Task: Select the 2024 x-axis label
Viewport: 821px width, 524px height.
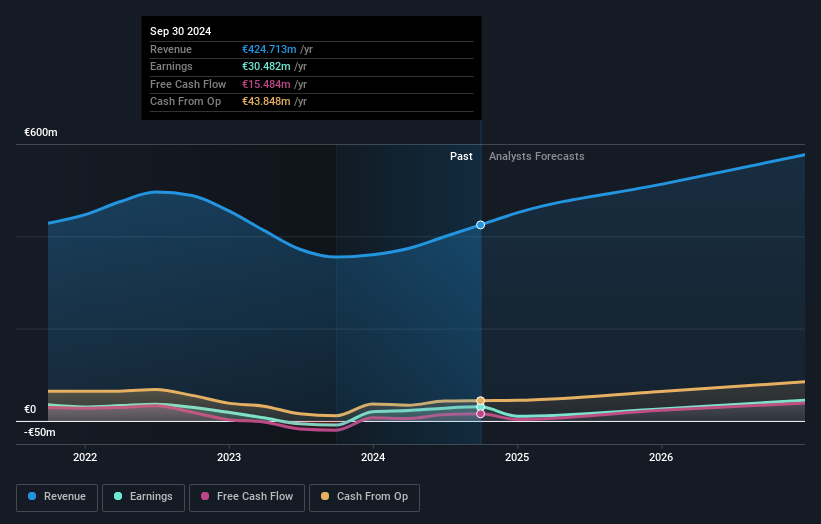Action: 373,458
